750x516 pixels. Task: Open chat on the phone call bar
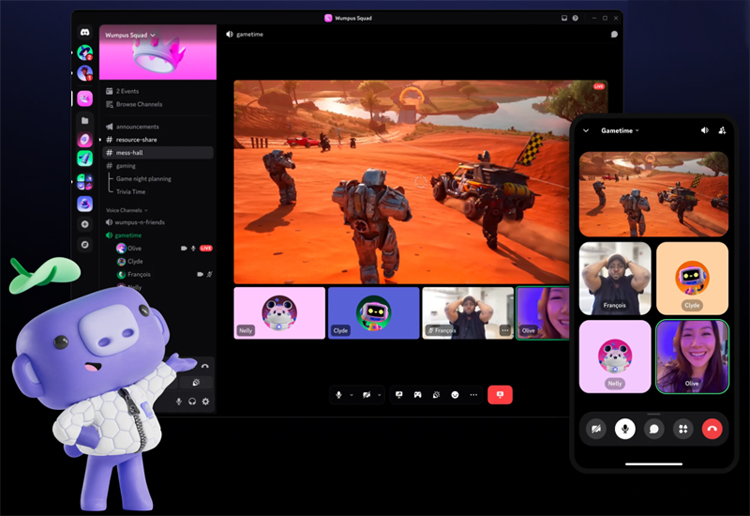[654, 428]
